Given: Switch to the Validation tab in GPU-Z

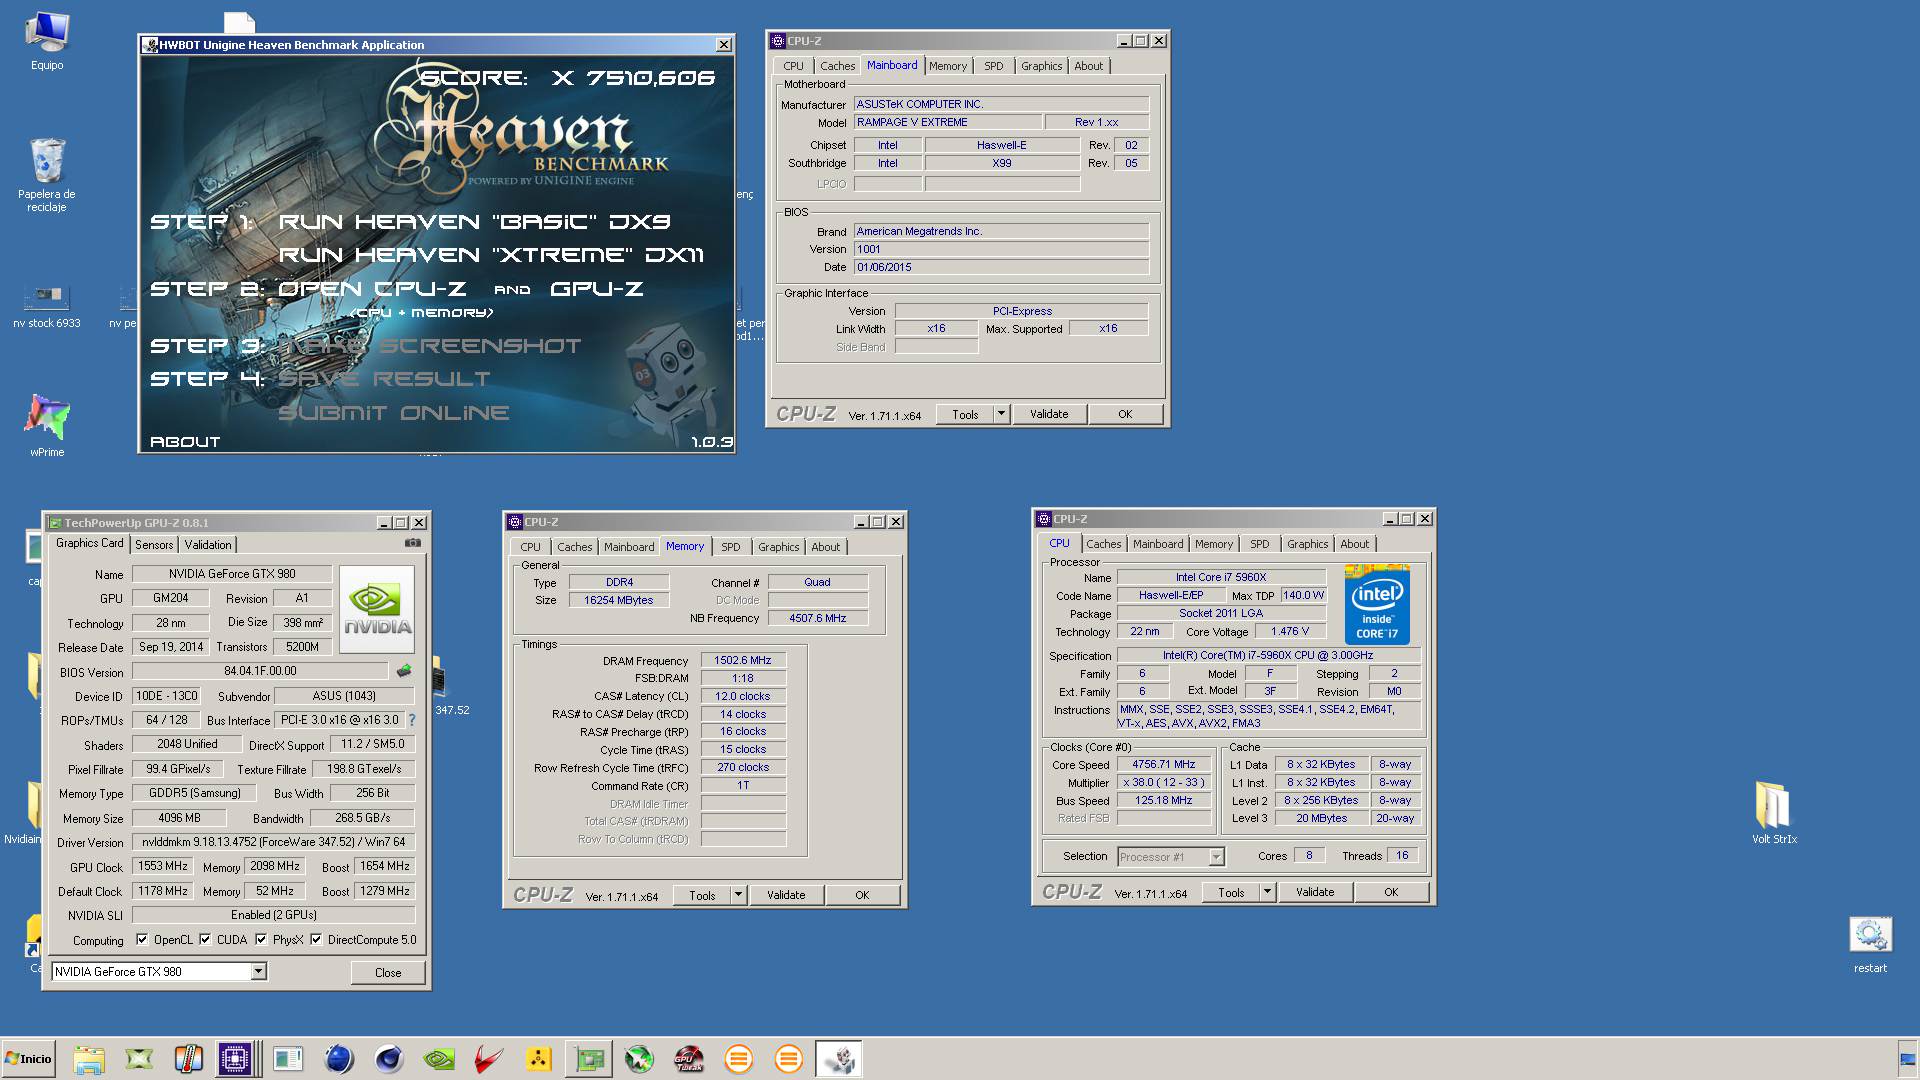Looking at the screenshot, I should [x=208, y=545].
